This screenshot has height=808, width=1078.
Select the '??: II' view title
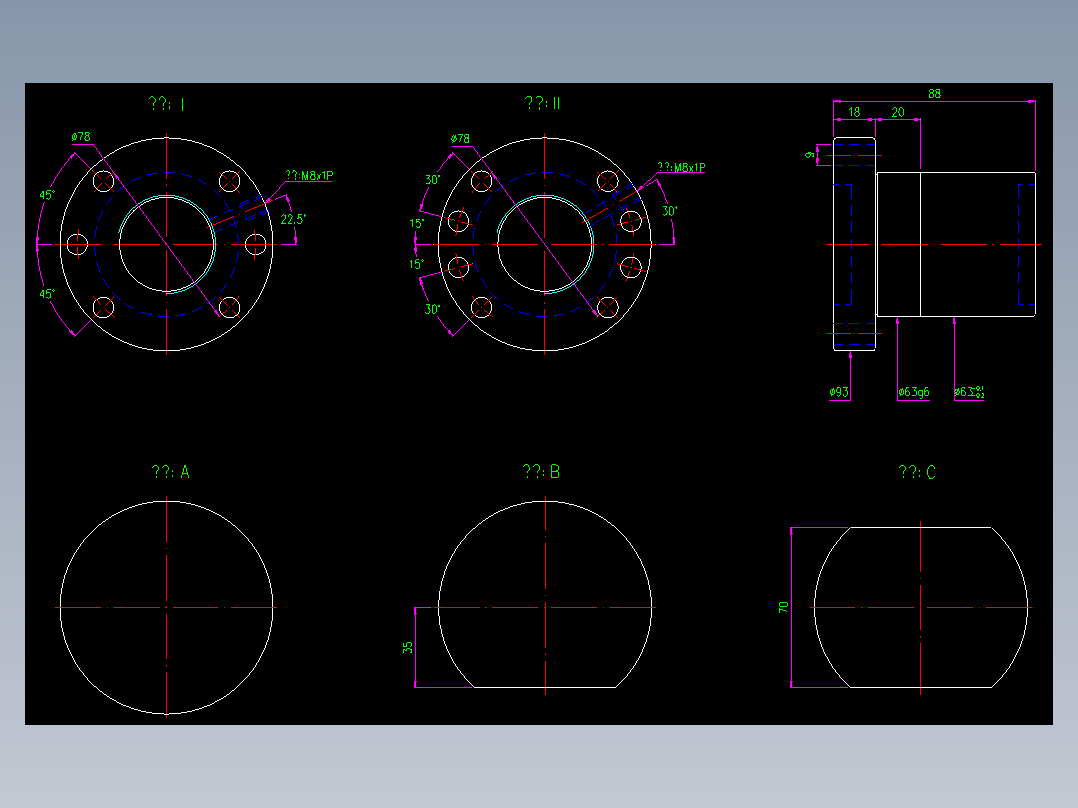tap(542, 103)
